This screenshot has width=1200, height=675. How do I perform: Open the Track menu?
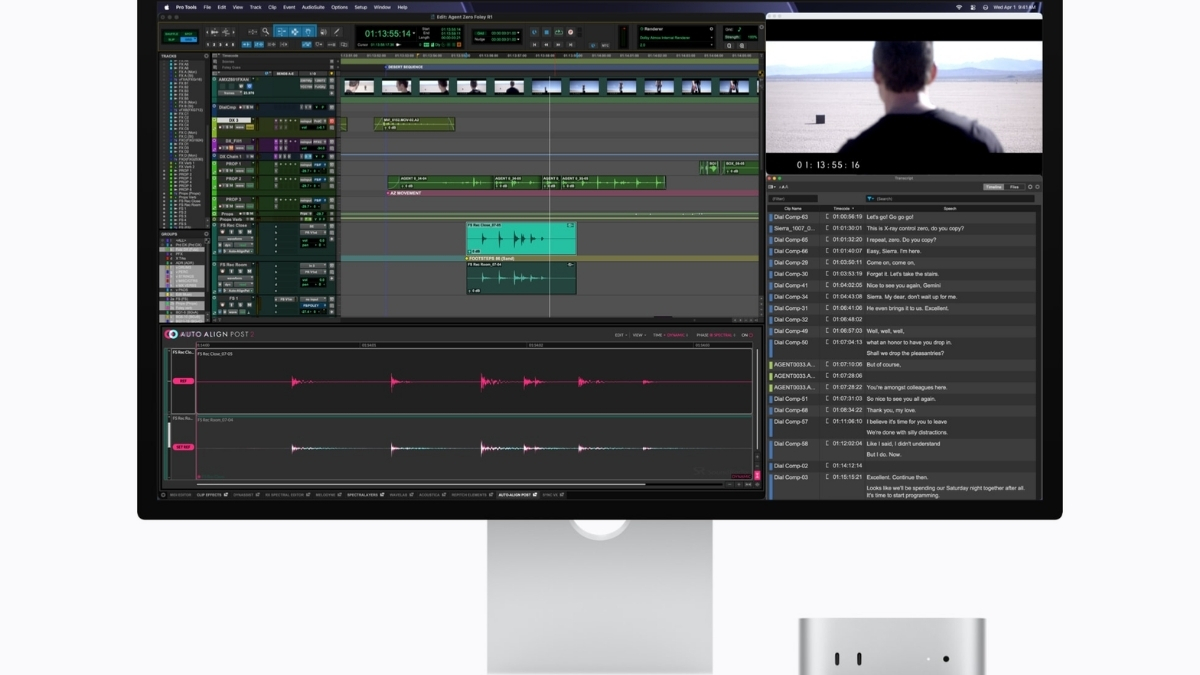click(x=255, y=7)
